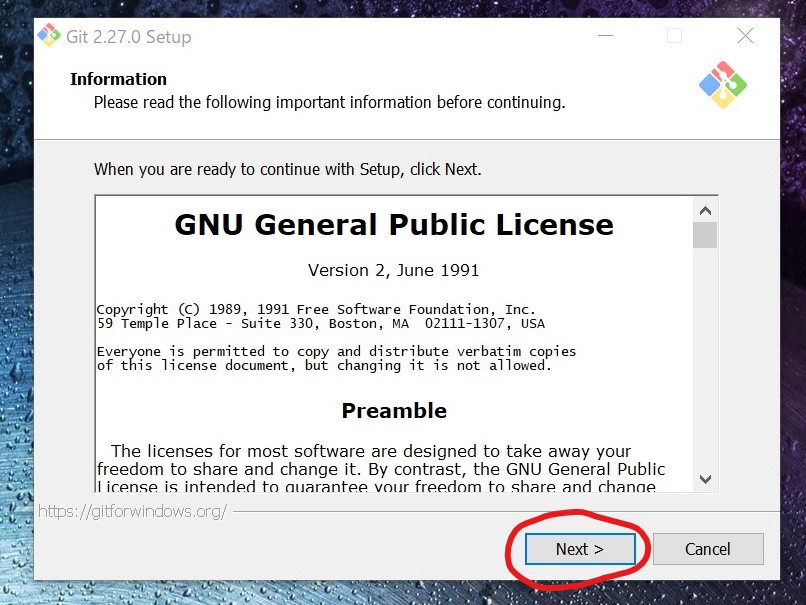Screen dimensions: 806x605
Task: Select the colorful Git setup application icon
Action: pos(49,35)
